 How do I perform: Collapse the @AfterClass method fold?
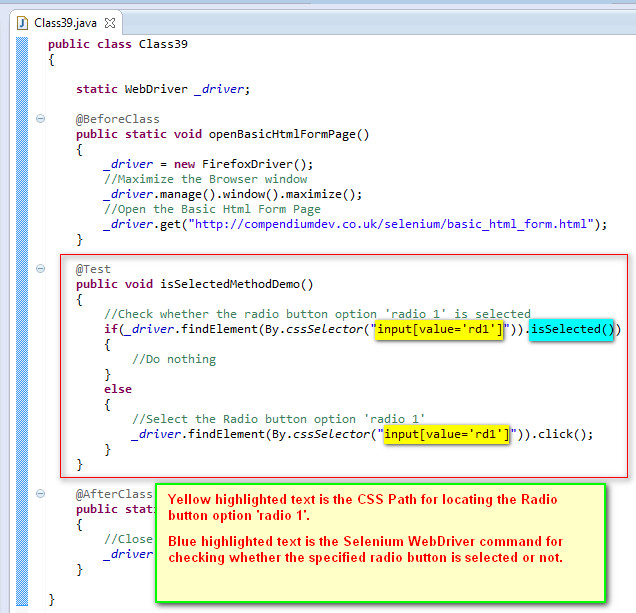[40, 494]
